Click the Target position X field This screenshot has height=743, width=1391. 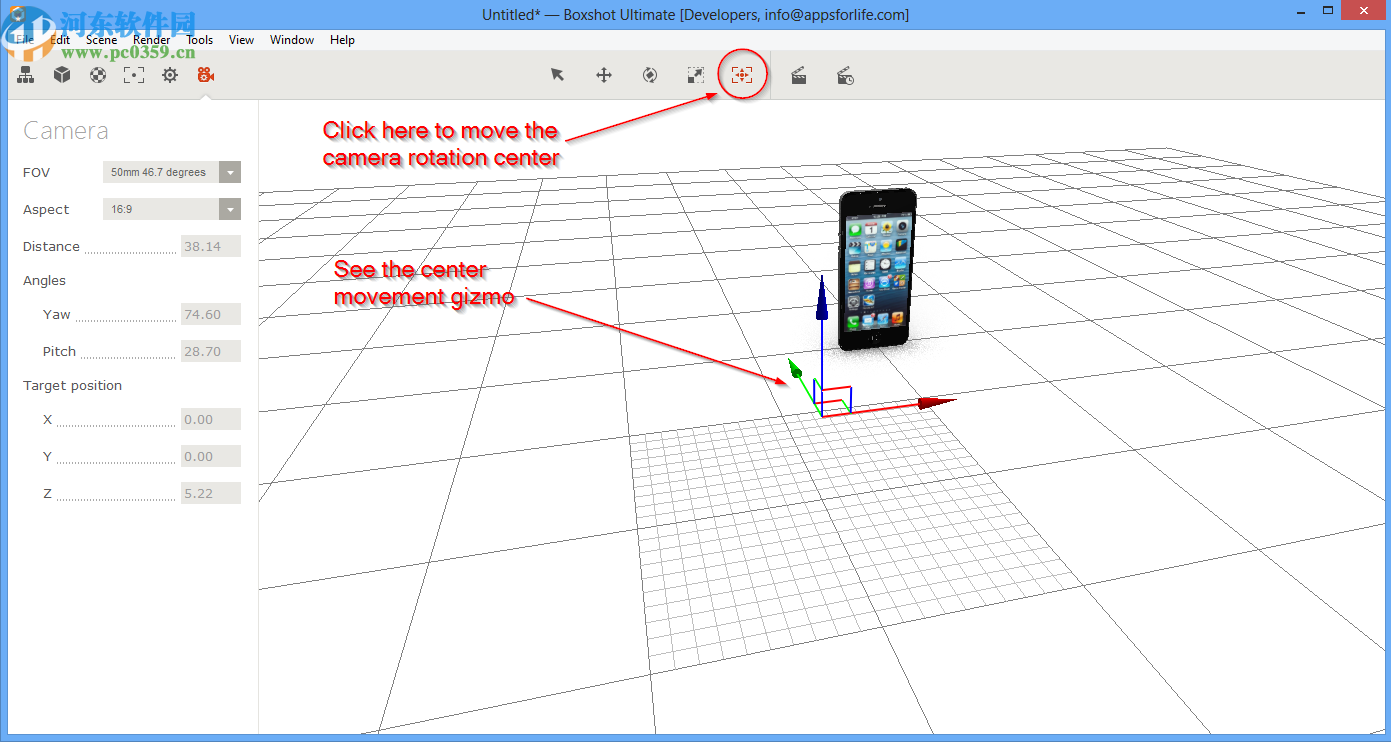coord(211,419)
